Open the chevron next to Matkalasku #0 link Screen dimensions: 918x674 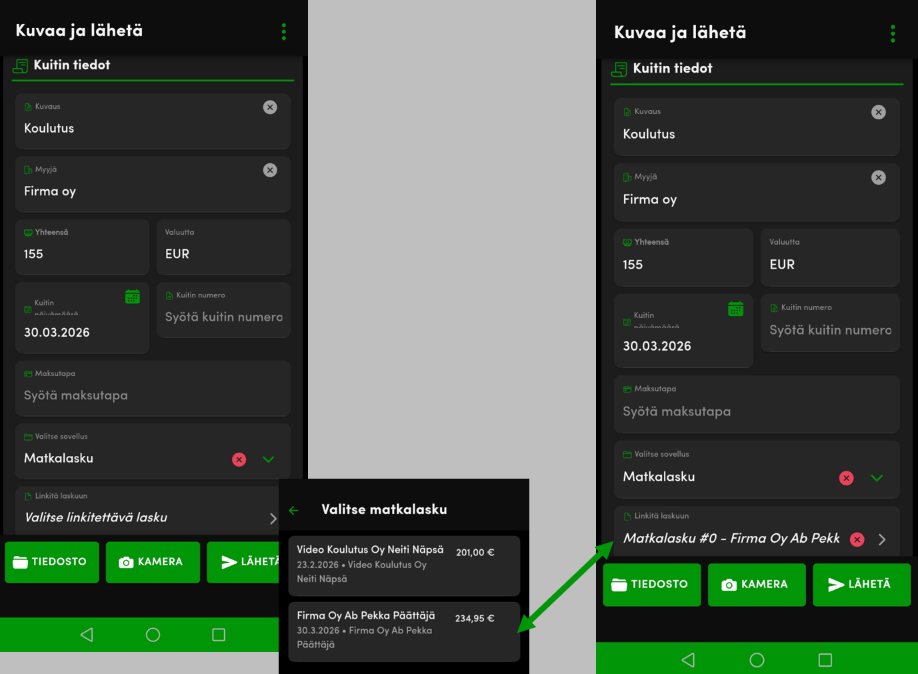tap(882, 539)
